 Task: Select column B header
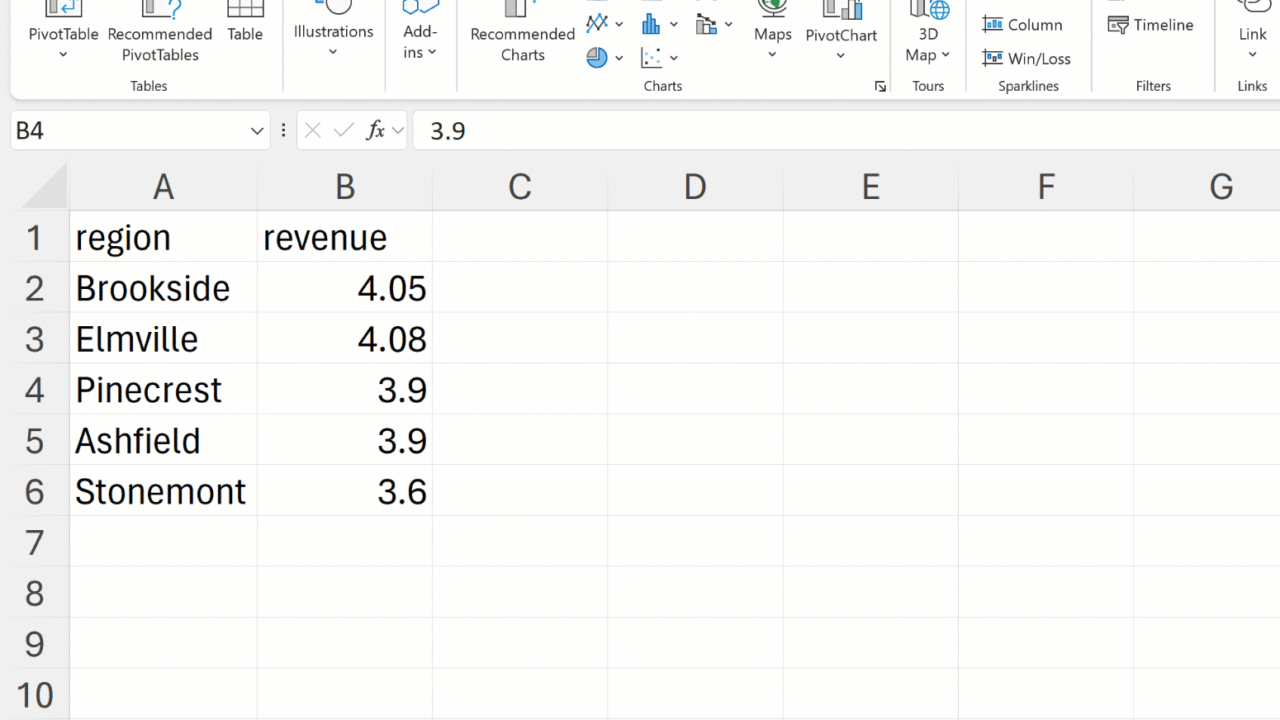click(344, 187)
